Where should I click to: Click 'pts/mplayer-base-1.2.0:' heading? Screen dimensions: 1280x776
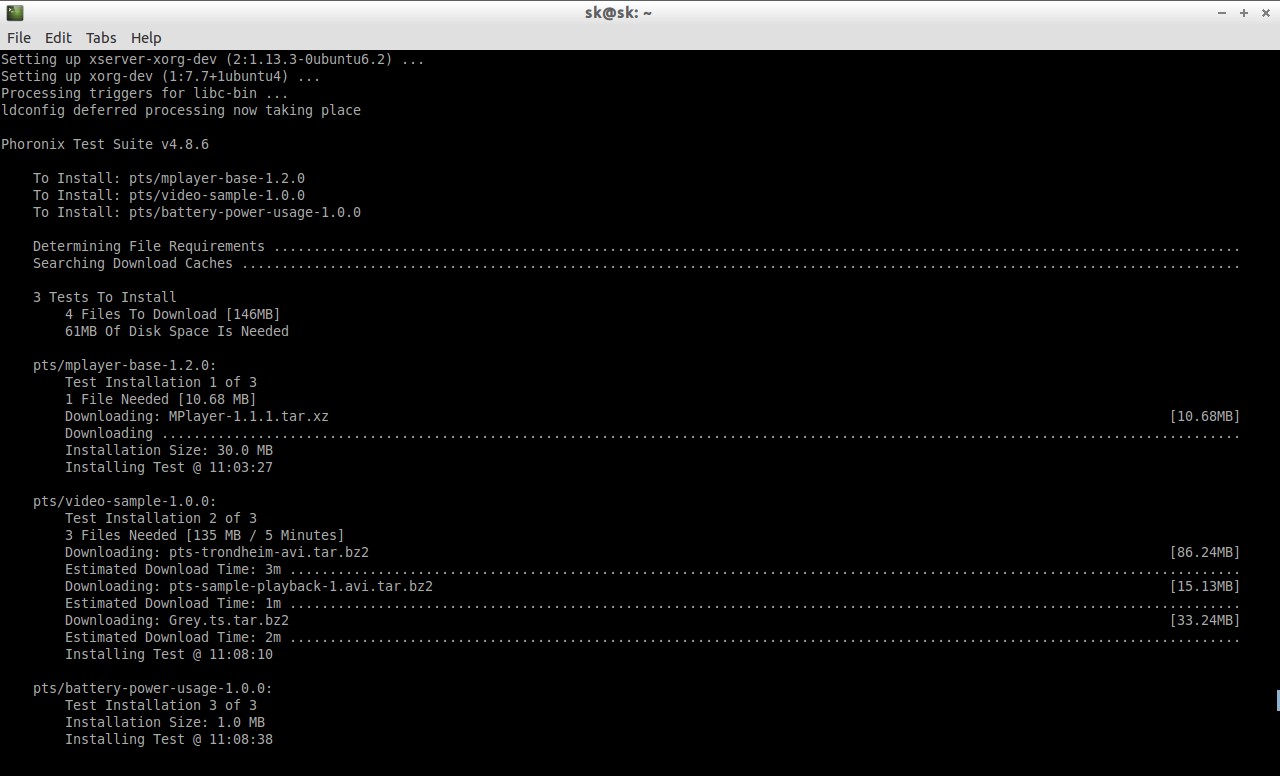(125, 365)
